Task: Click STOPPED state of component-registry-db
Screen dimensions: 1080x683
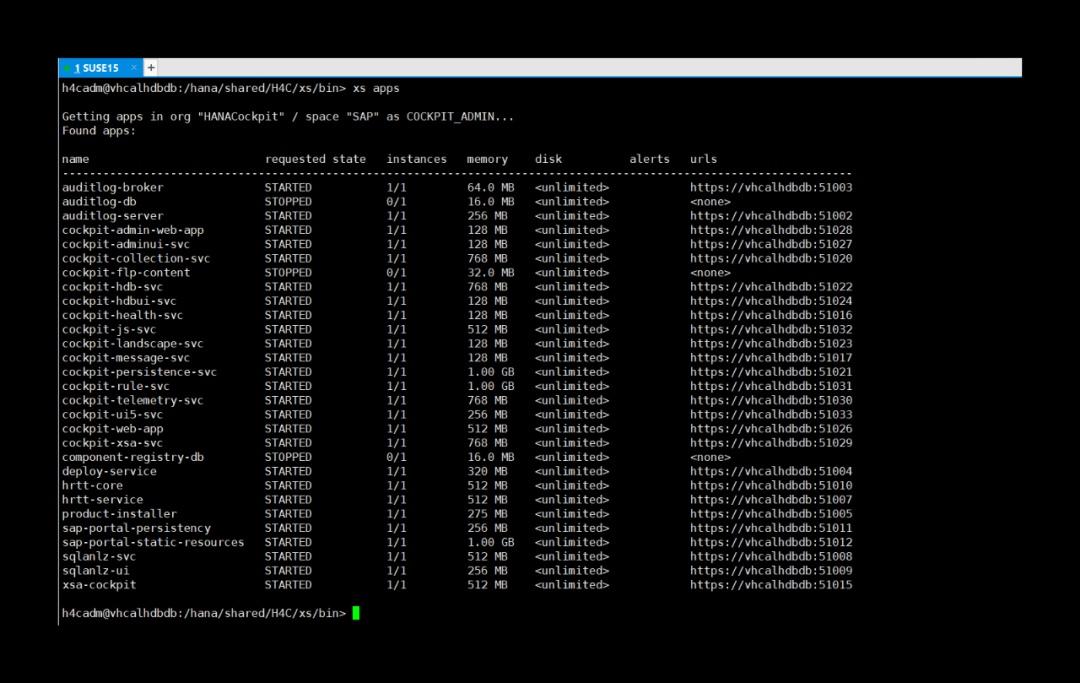Action: pyautogui.click(x=288, y=457)
